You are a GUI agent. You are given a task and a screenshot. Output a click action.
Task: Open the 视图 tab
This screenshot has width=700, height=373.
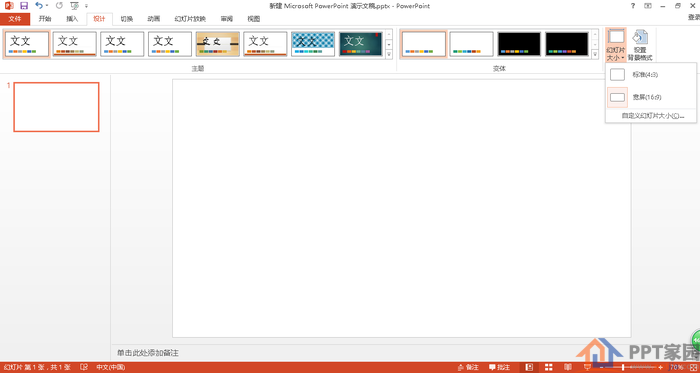pos(254,19)
